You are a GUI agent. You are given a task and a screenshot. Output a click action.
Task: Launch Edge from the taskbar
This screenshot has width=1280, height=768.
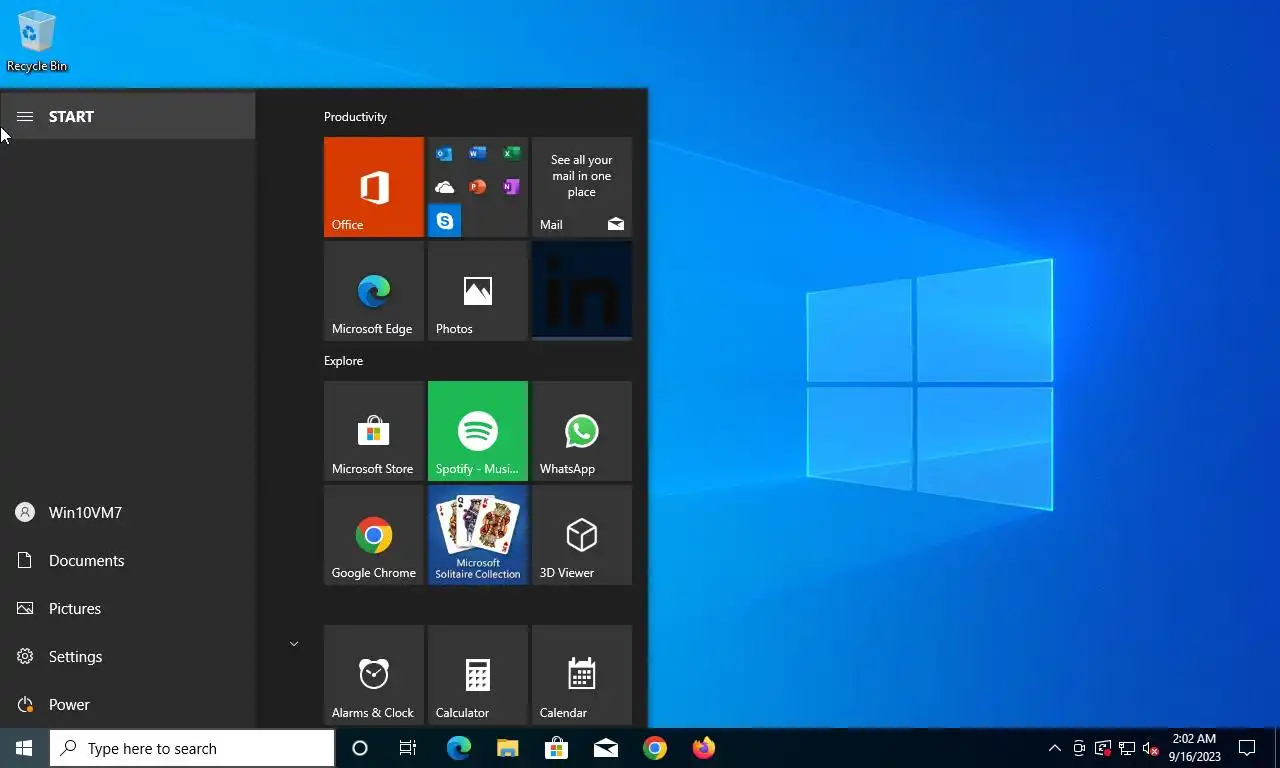pos(458,748)
